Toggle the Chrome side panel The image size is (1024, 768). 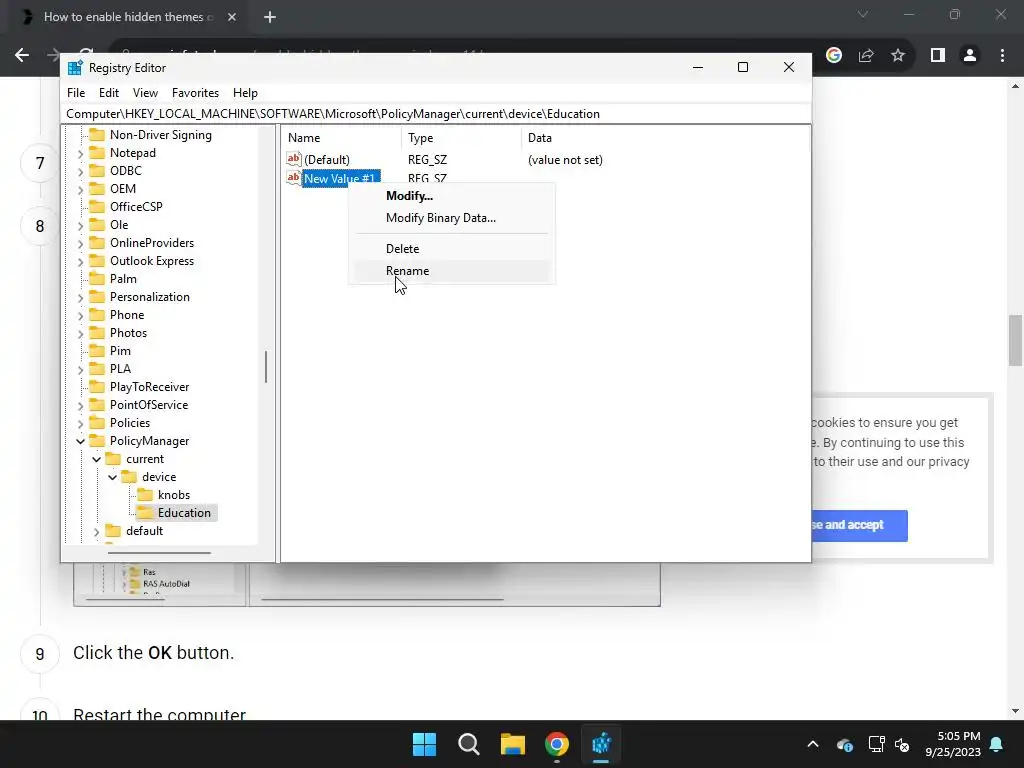[938, 56]
